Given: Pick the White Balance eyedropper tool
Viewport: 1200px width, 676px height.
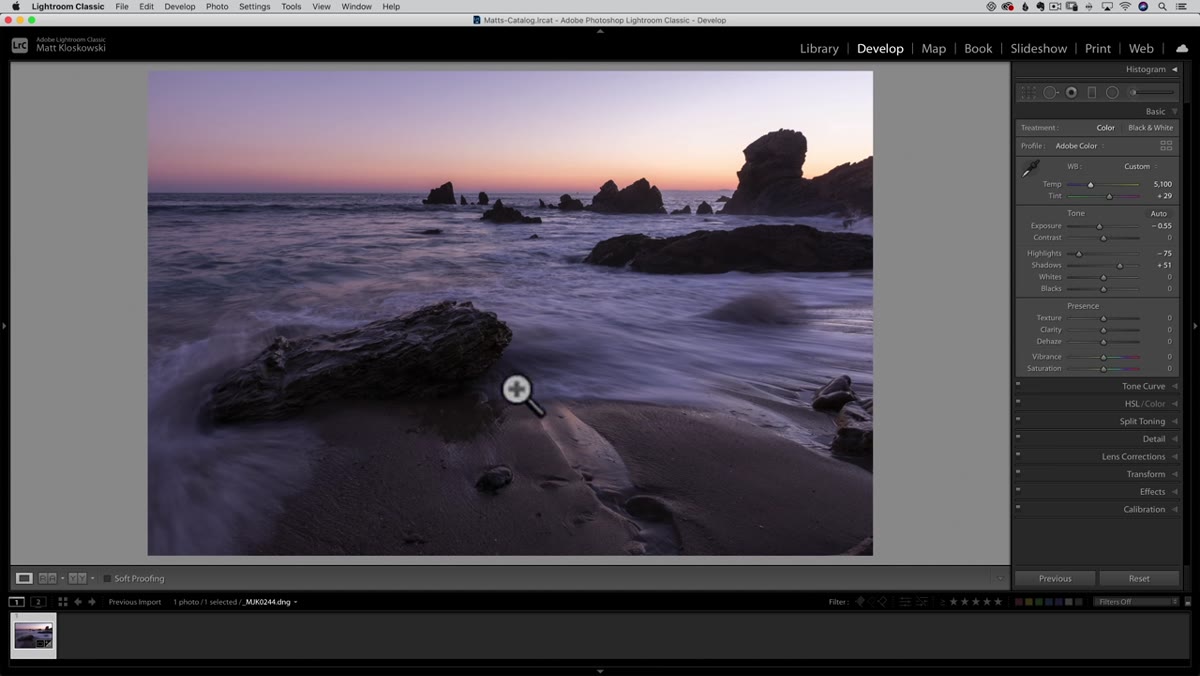Looking at the screenshot, I should pos(1030,169).
